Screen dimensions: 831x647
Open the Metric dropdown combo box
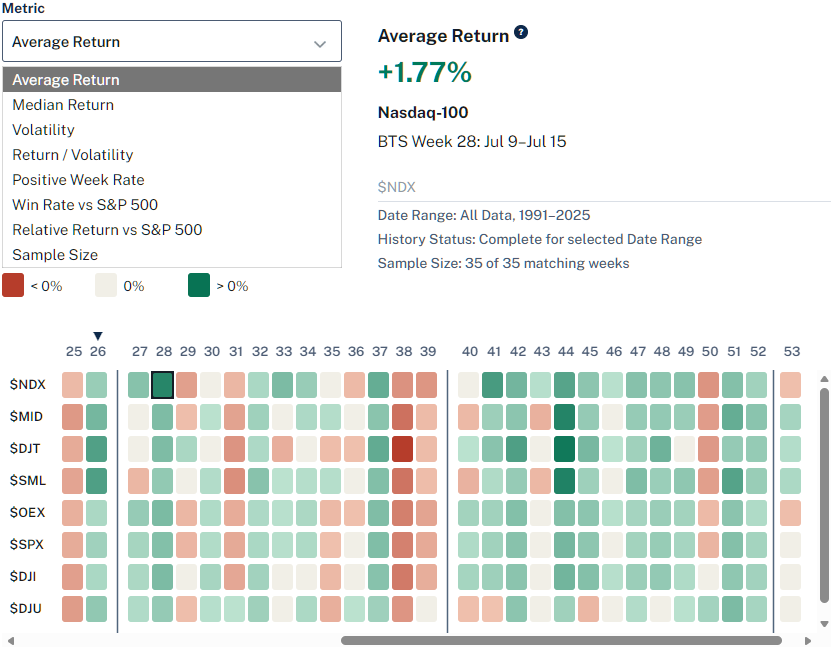tap(172, 41)
